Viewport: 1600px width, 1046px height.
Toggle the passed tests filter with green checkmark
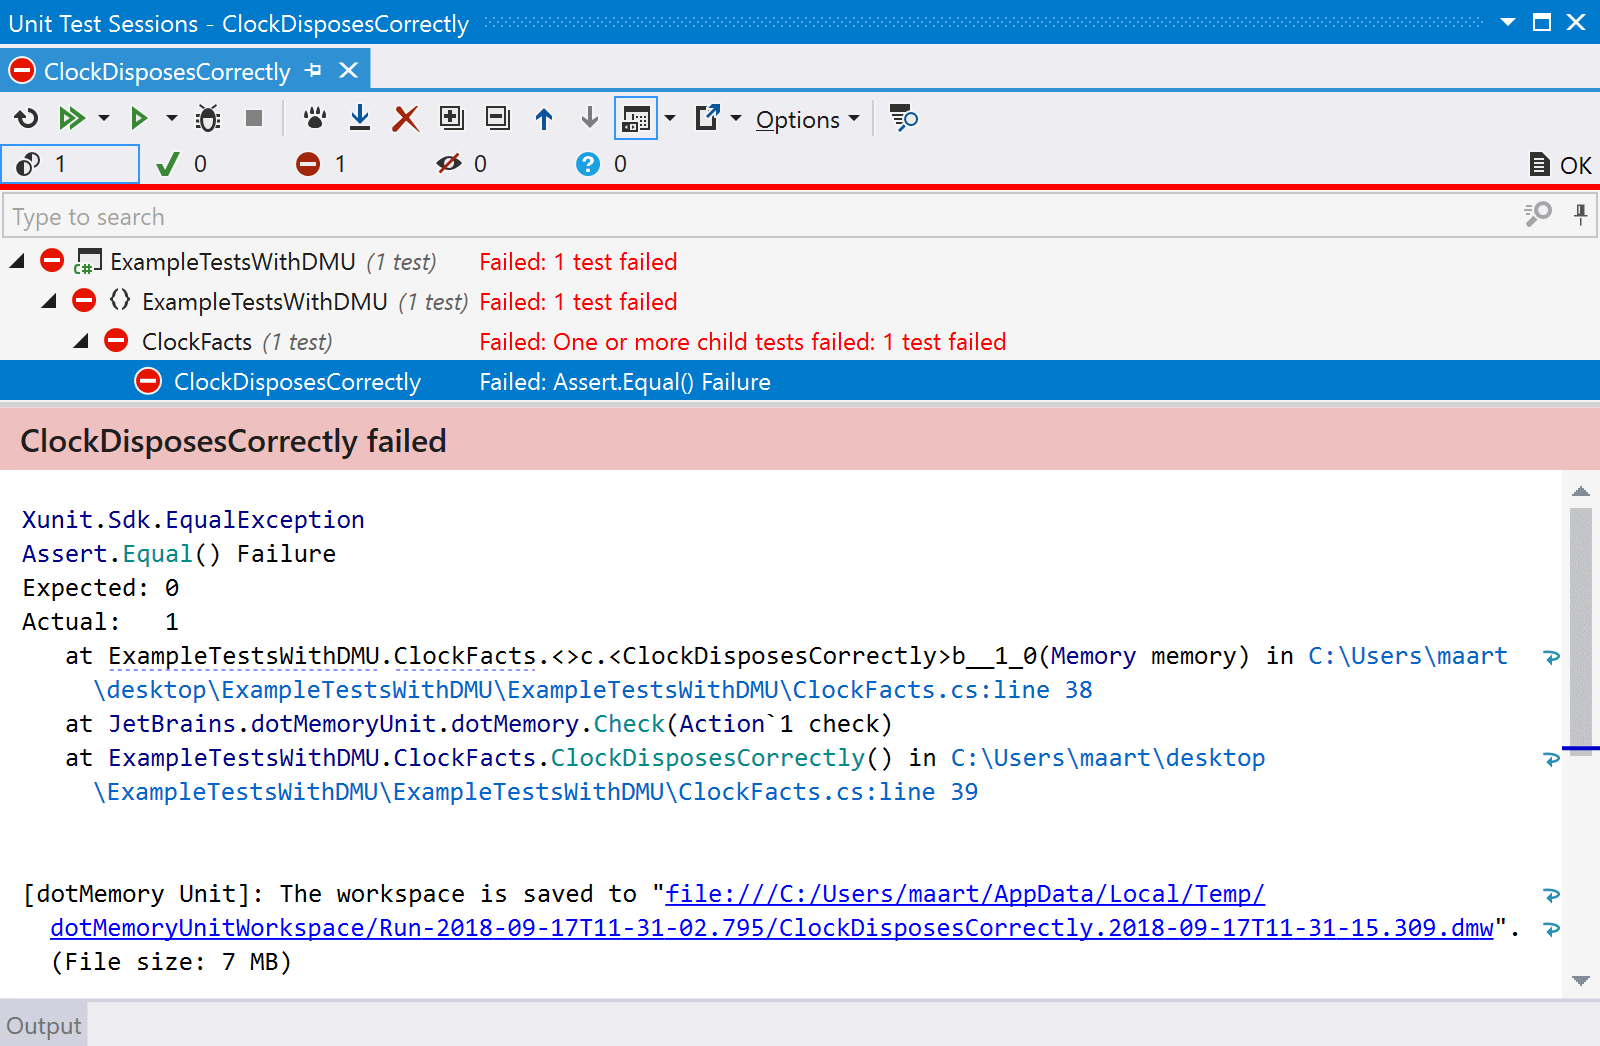click(182, 164)
